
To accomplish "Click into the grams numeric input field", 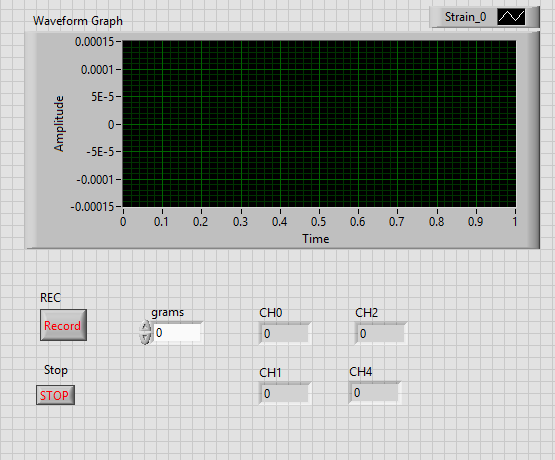I will pos(177,333).
